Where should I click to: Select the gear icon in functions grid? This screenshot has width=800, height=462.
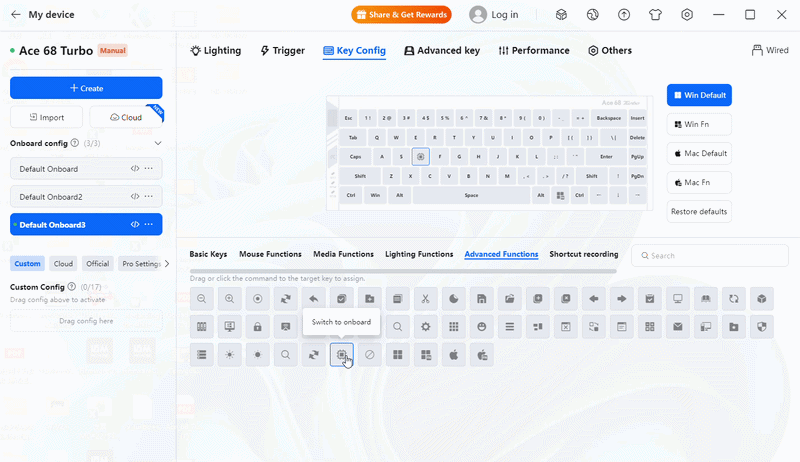pyautogui.click(x=426, y=327)
